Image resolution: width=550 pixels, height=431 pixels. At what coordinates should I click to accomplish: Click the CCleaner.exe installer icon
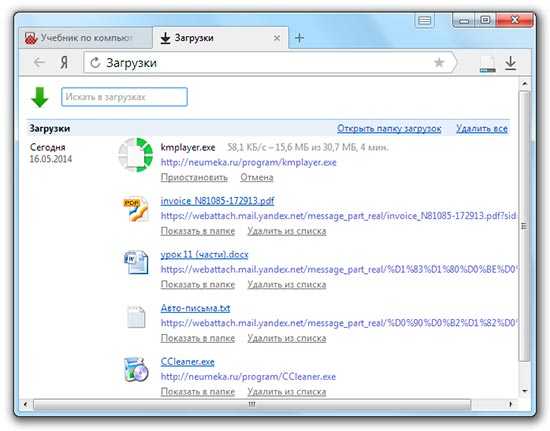[136, 369]
